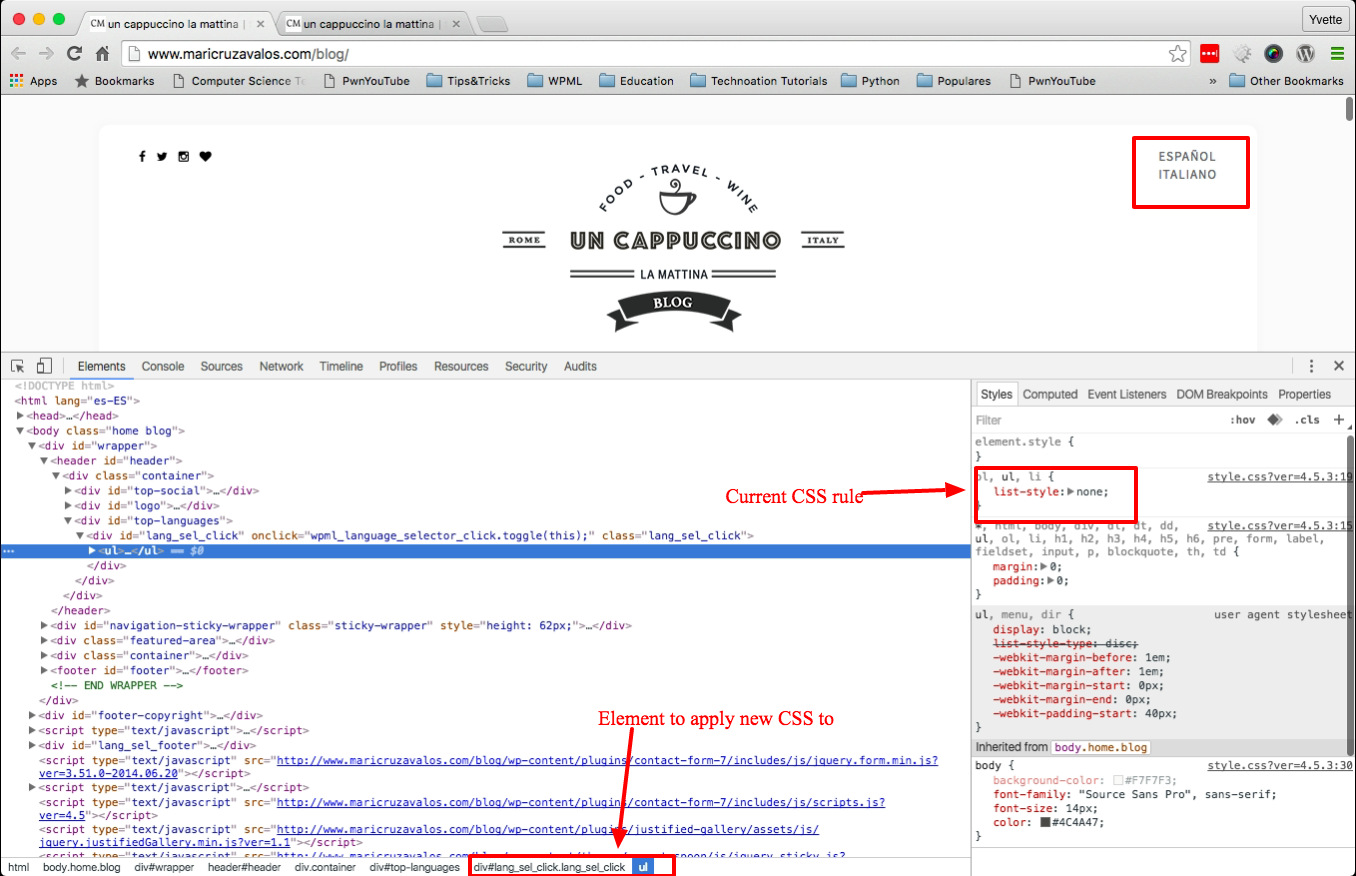Select div#wrapper in the breadcrumb bar
Viewport: 1356px width, 876px height.
(164, 867)
